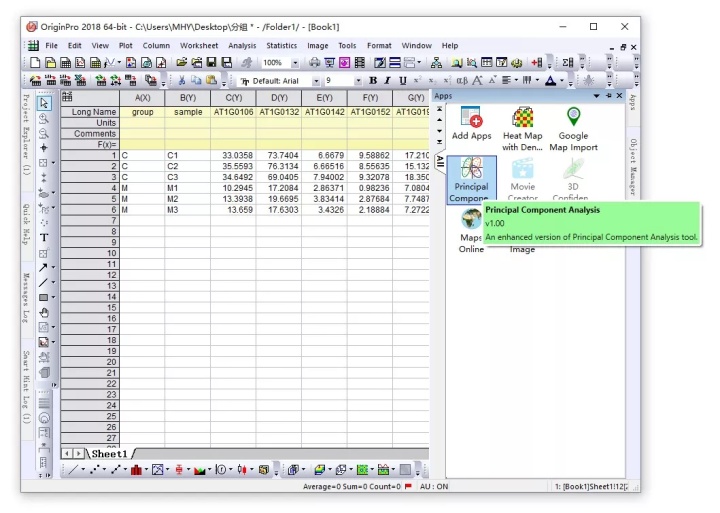Viewport: 720px width, 513px height.
Task: Click the Paste clipboard icon
Action: click(x=211, y=81)
